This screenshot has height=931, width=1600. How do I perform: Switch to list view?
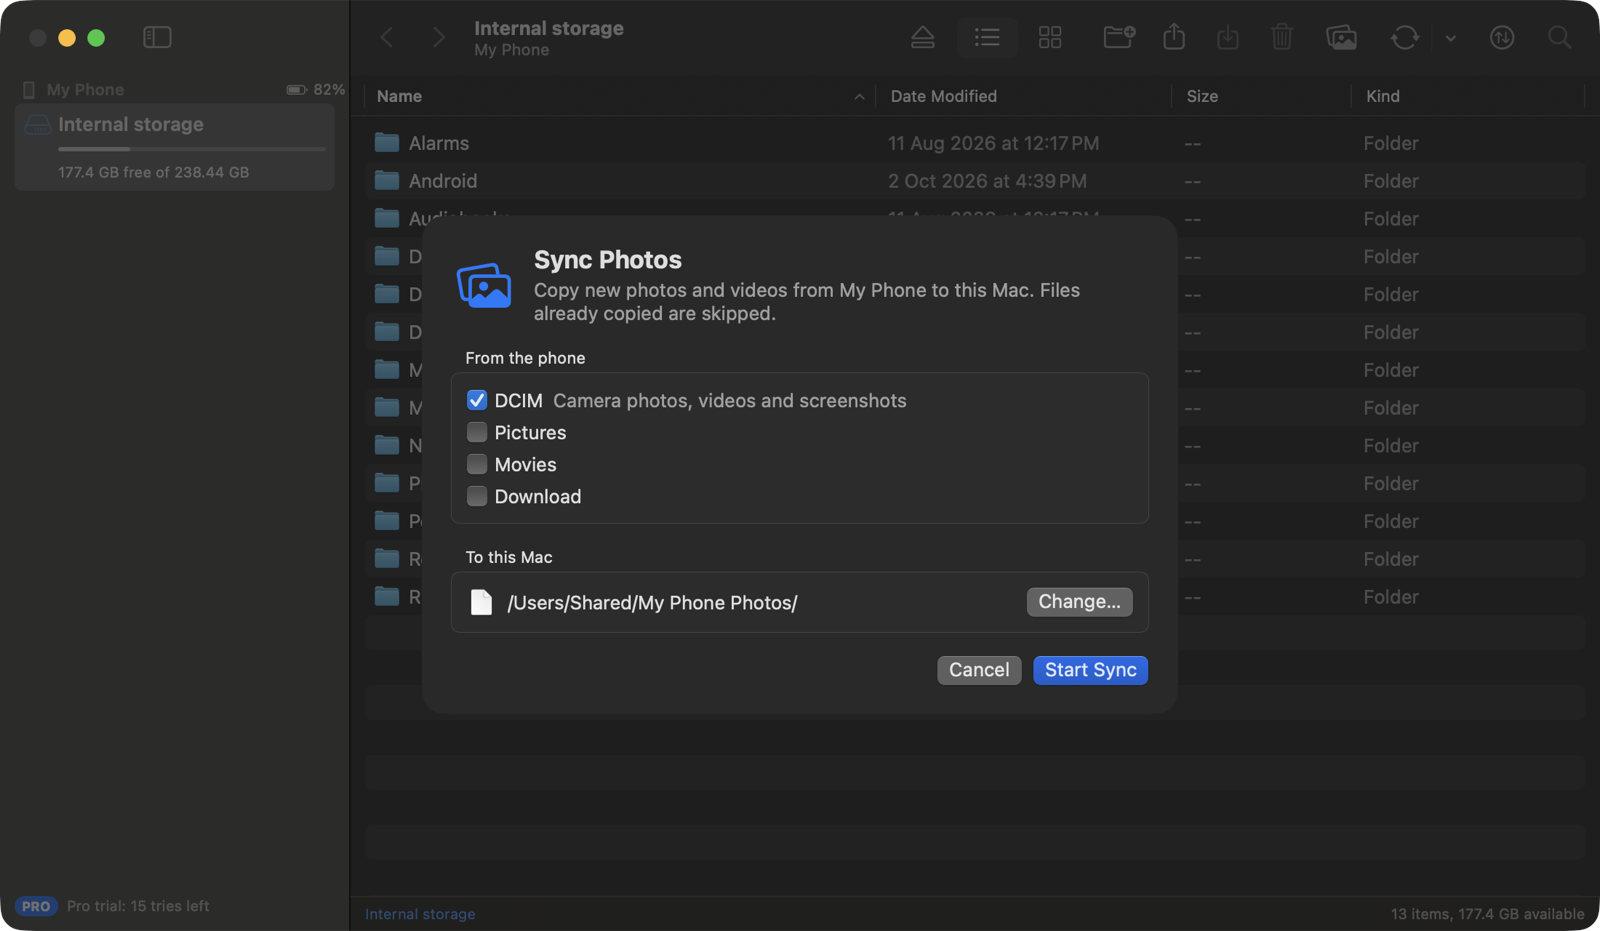[987, 37]
